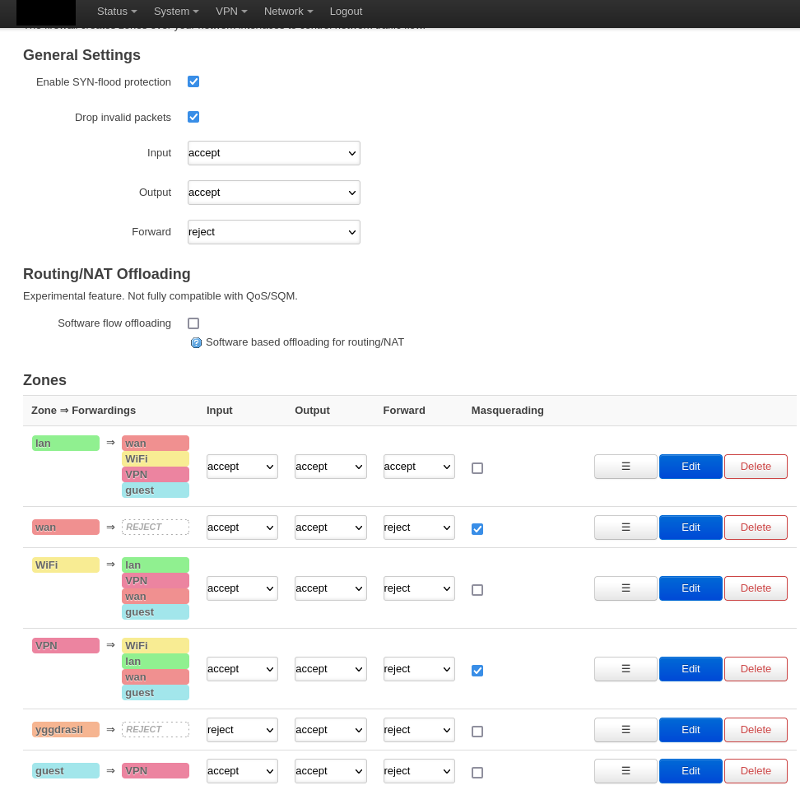Click the reorder handle icon for wan zone
This screenshot has height=790, width=800.
point(626,527)
